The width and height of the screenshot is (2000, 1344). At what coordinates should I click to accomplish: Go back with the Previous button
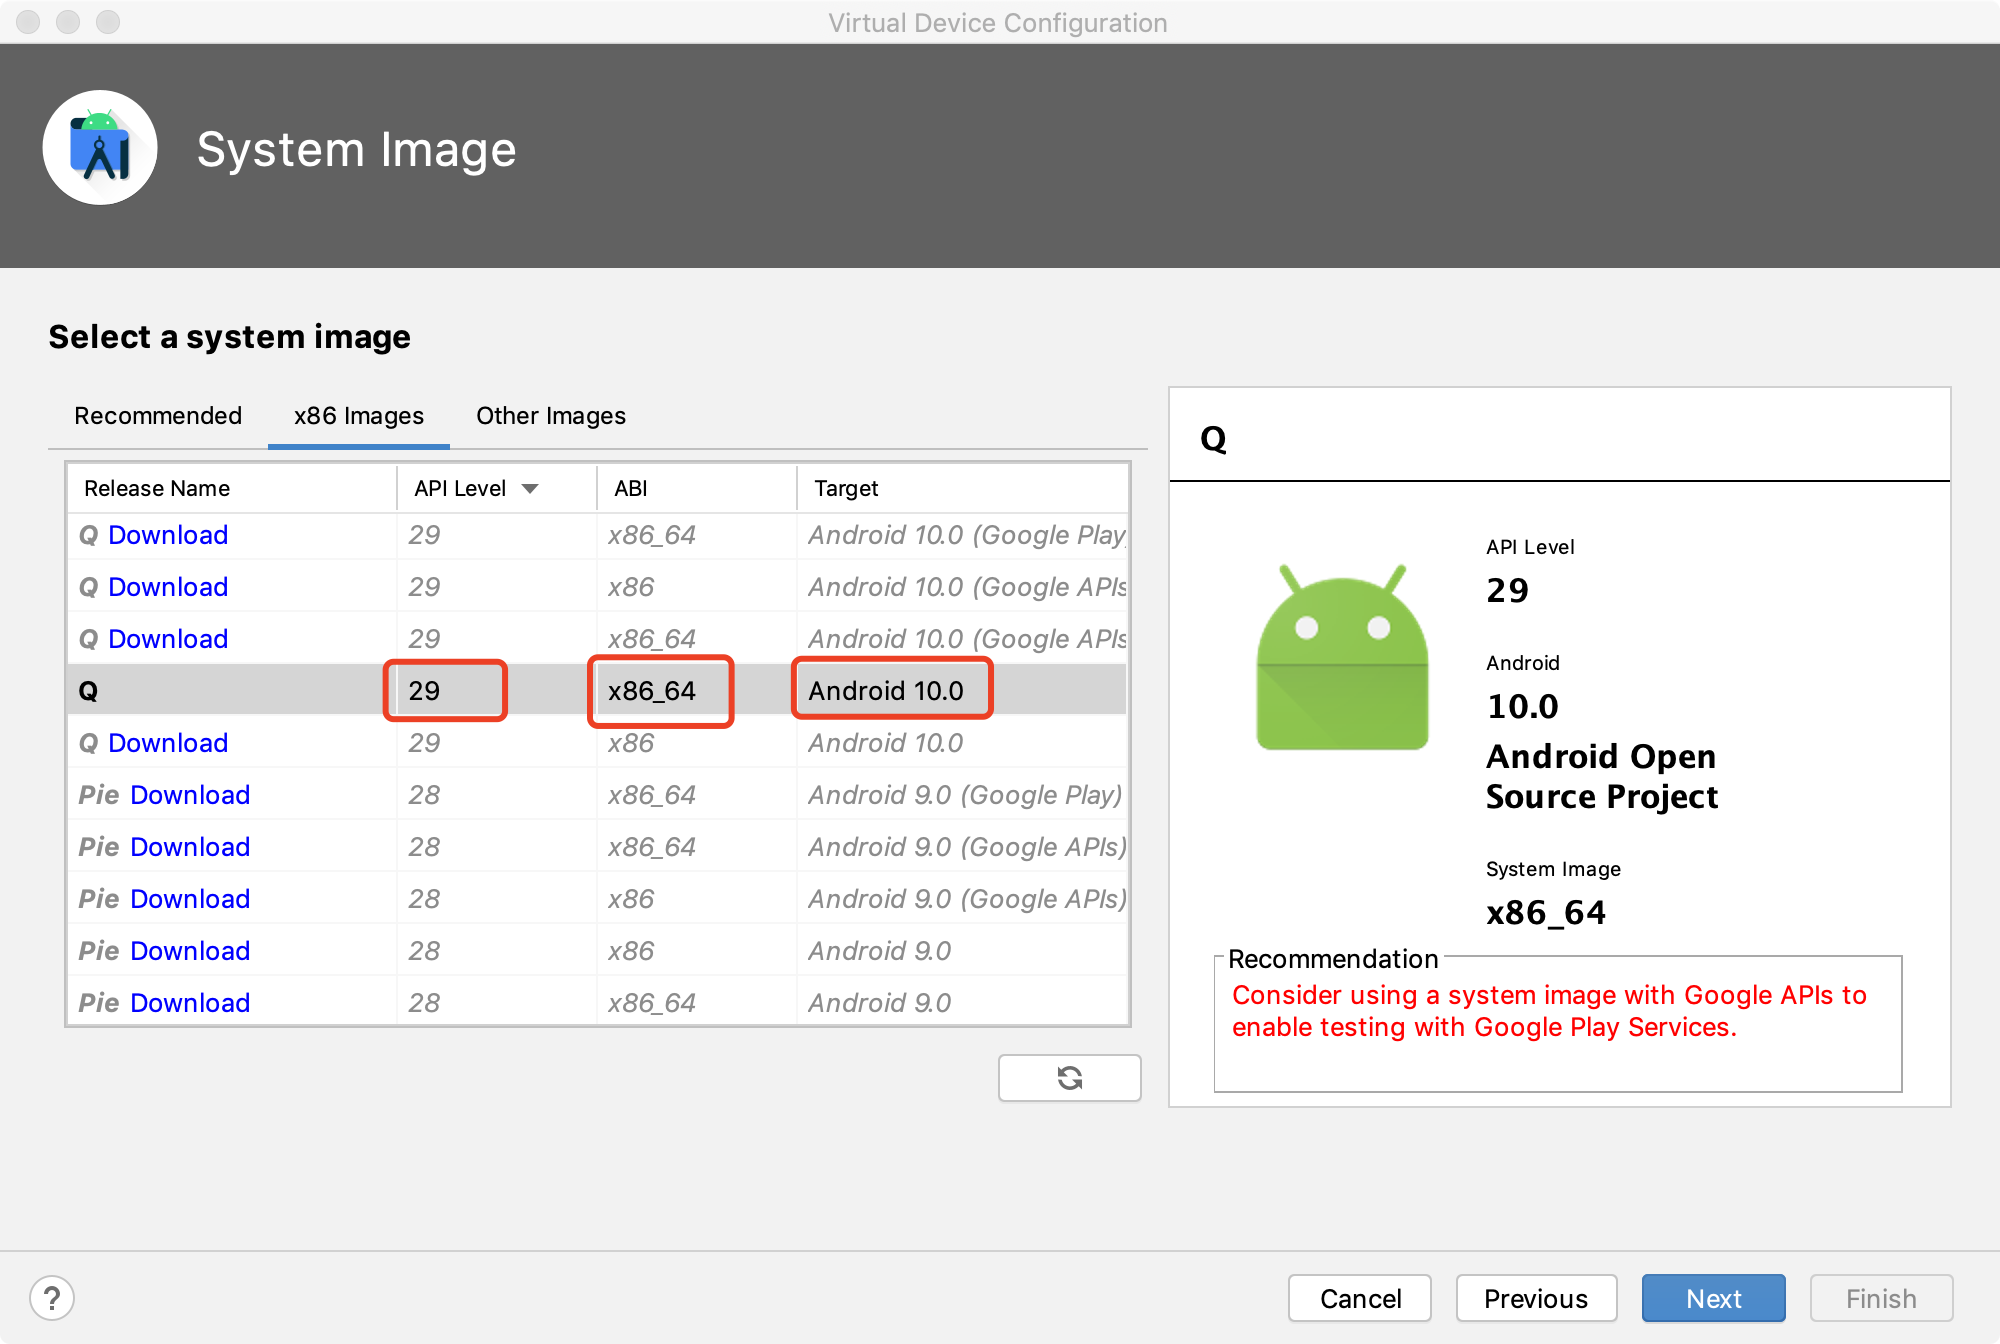pos(1536,1298)
